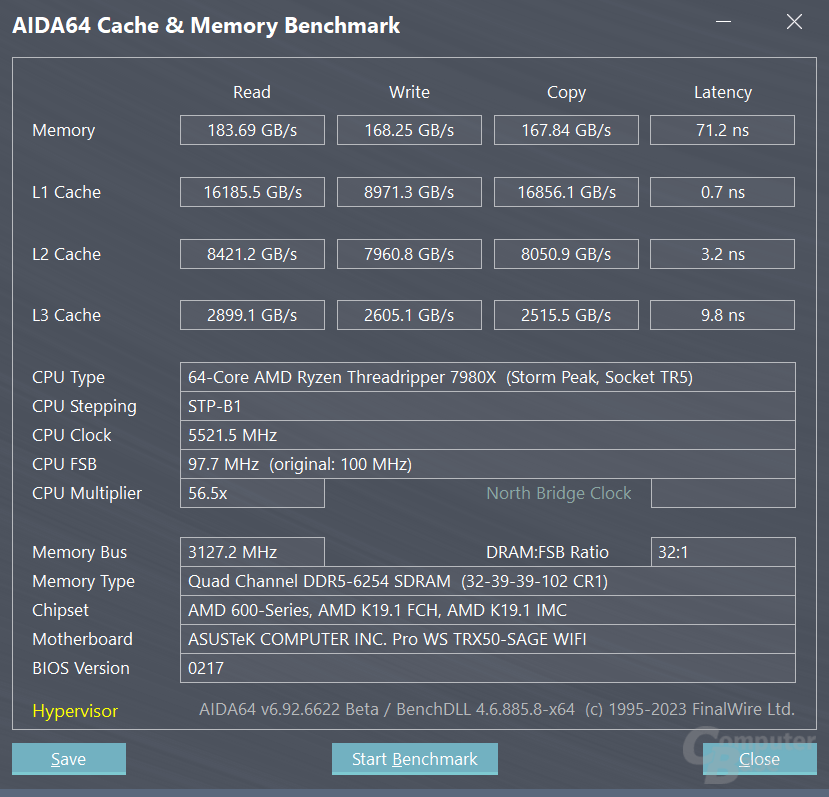829x797 pixels.
Task: Click Chipset AMD 600-Series field
Action: [487, 610]
